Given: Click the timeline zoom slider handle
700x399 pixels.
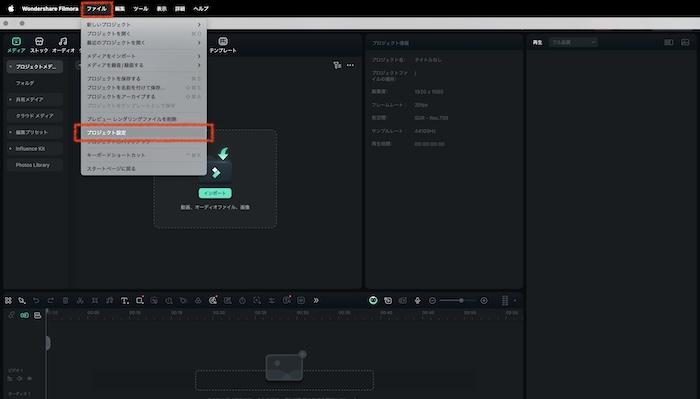Looking at the screenshot, I should [x=461, y=301].
